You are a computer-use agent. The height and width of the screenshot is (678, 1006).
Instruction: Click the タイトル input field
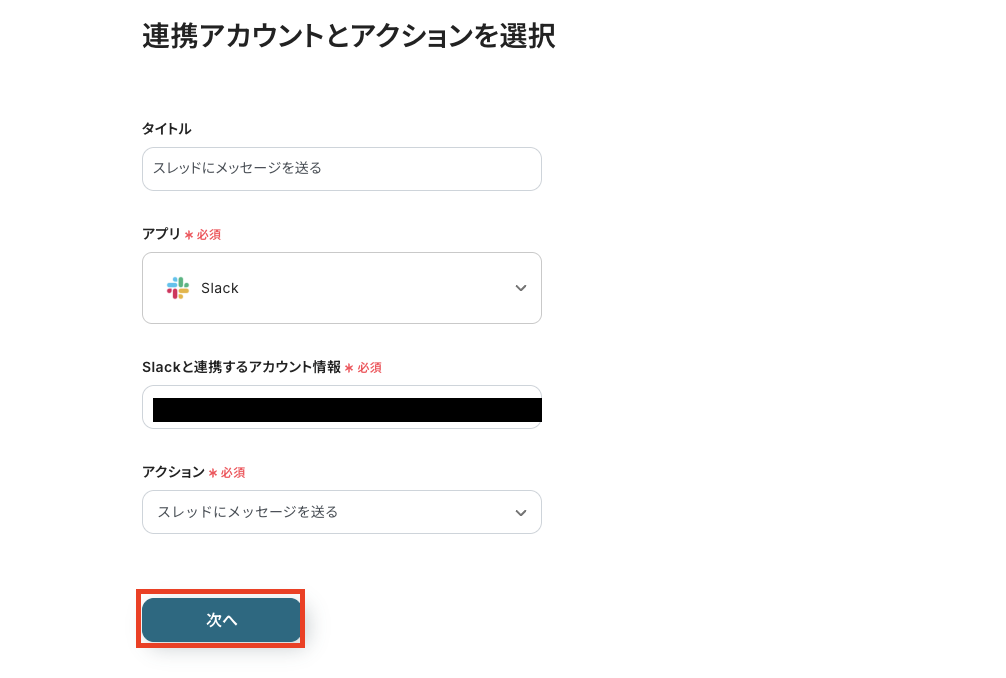pos(342,169)
